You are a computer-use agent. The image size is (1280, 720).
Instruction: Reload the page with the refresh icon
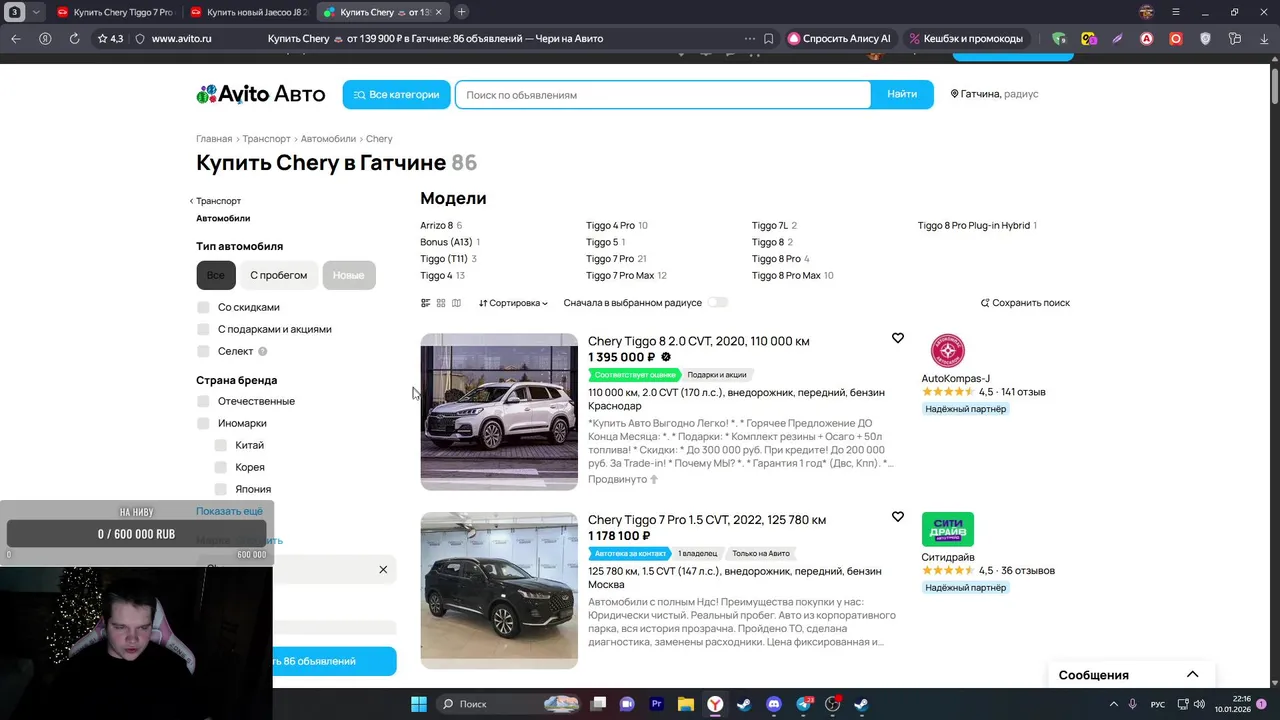coord(74,38)
